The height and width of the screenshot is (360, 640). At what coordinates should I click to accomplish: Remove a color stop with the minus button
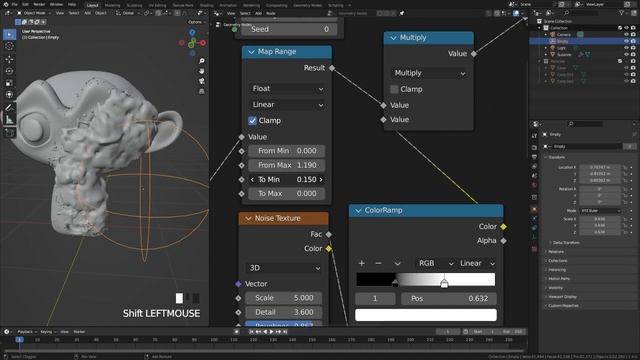(378, 263)
